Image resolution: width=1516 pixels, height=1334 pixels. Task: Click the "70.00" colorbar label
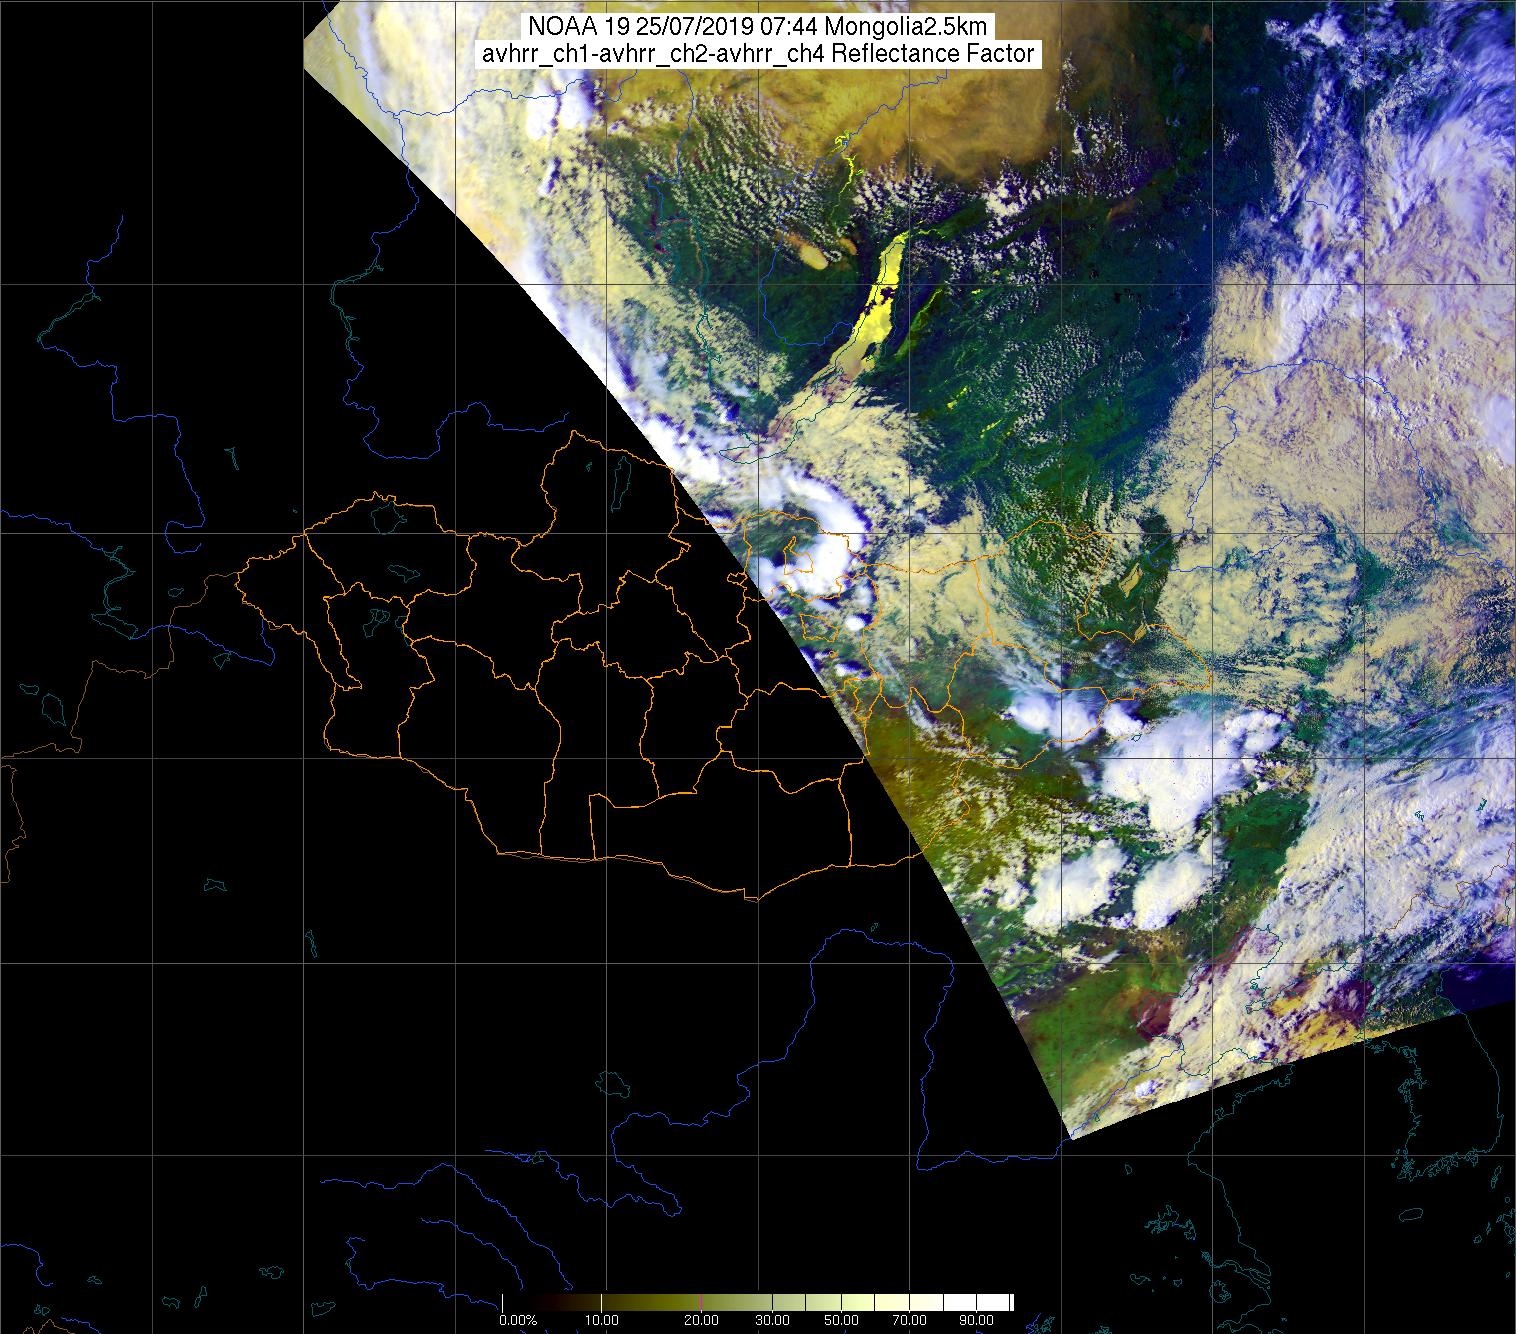coord(909,1320)
